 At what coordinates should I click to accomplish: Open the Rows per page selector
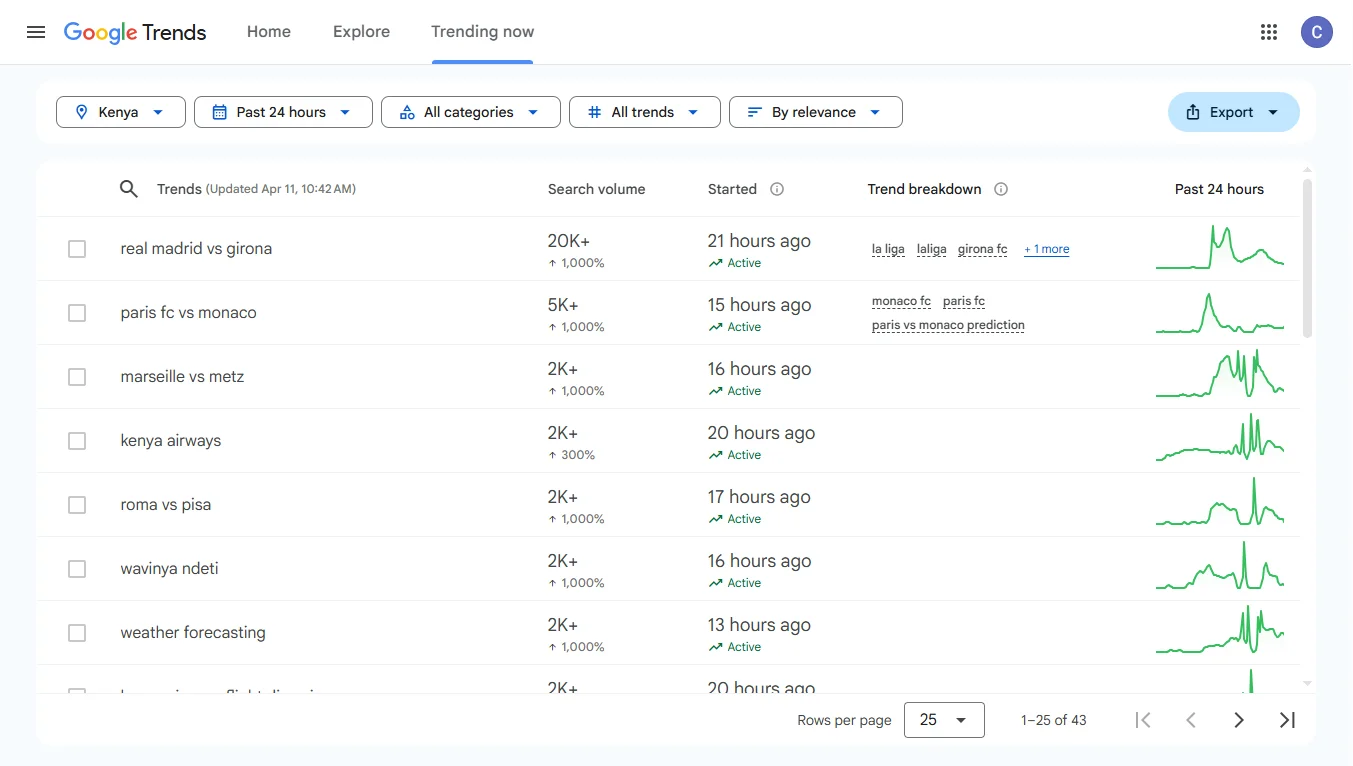click(944, 720)
